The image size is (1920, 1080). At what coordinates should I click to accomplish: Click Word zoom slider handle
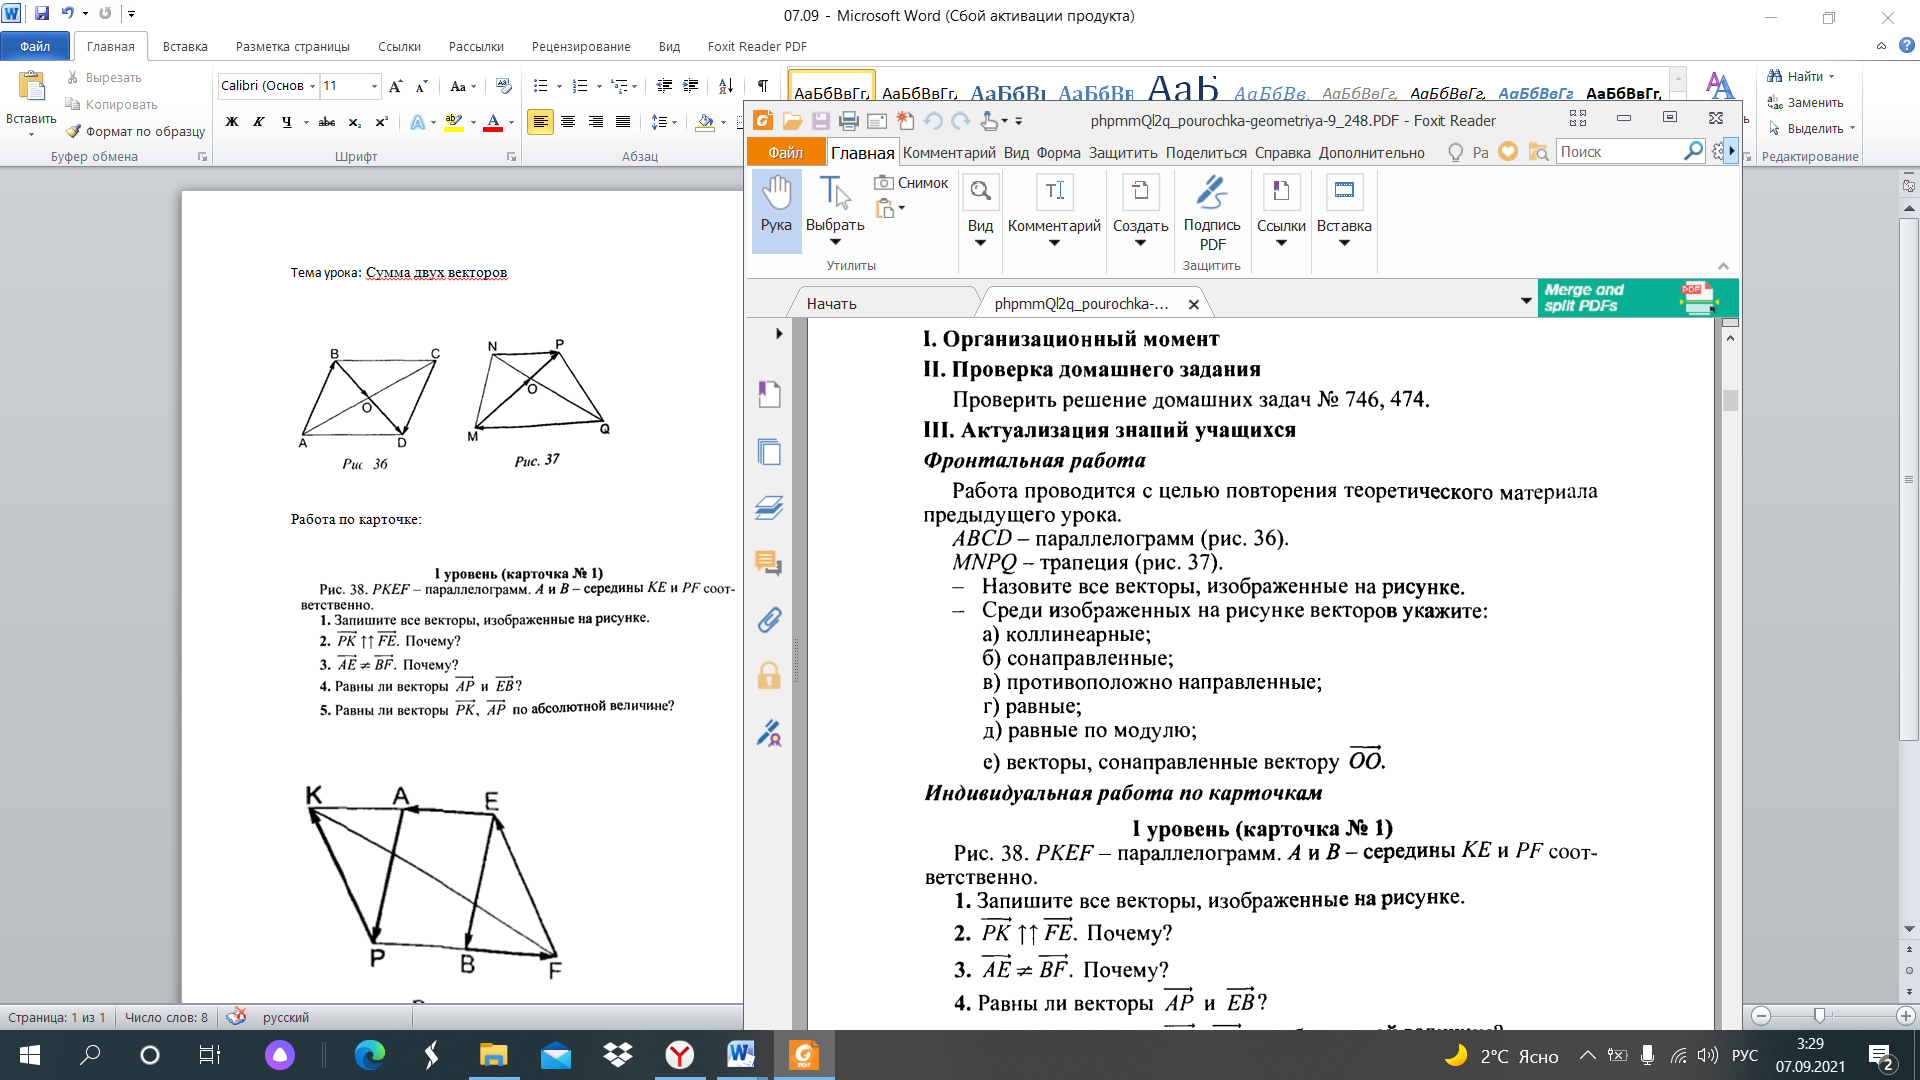click(x=1819, y=1015)
